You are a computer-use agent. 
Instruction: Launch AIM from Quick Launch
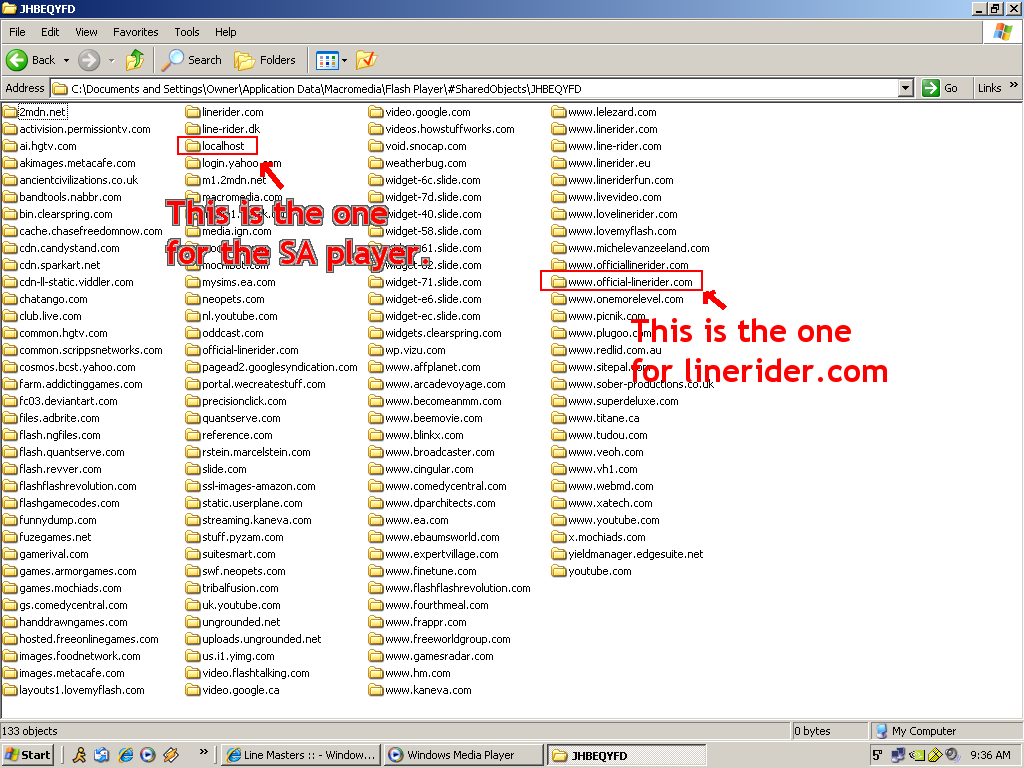click(x=79, y=755)
